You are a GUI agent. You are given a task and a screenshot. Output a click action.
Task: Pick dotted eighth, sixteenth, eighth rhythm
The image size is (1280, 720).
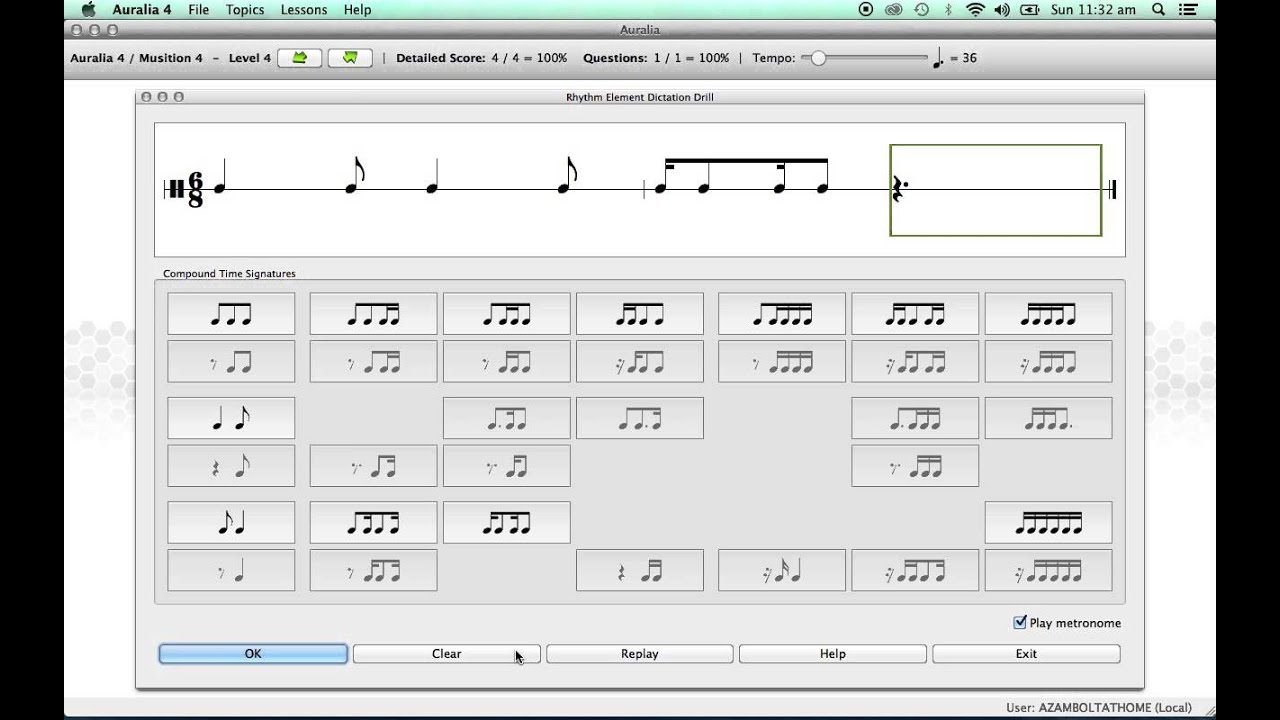pos(507,418)
